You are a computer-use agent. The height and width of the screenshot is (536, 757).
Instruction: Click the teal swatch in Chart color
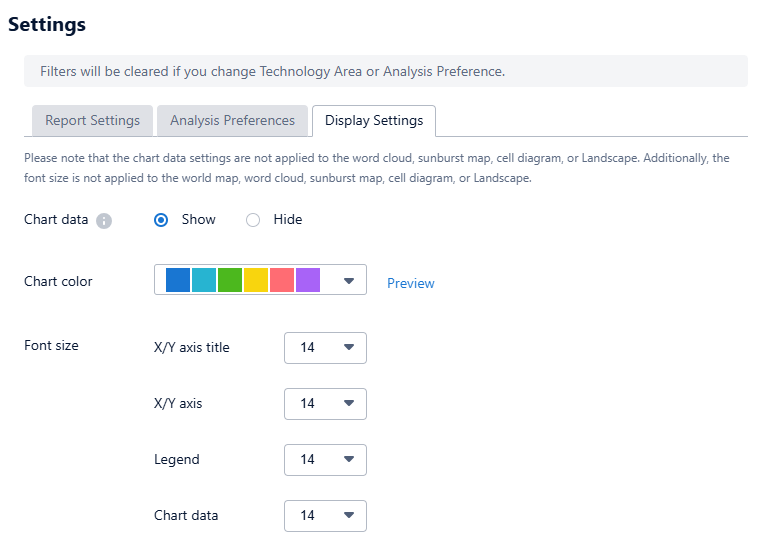pos(204,280)
